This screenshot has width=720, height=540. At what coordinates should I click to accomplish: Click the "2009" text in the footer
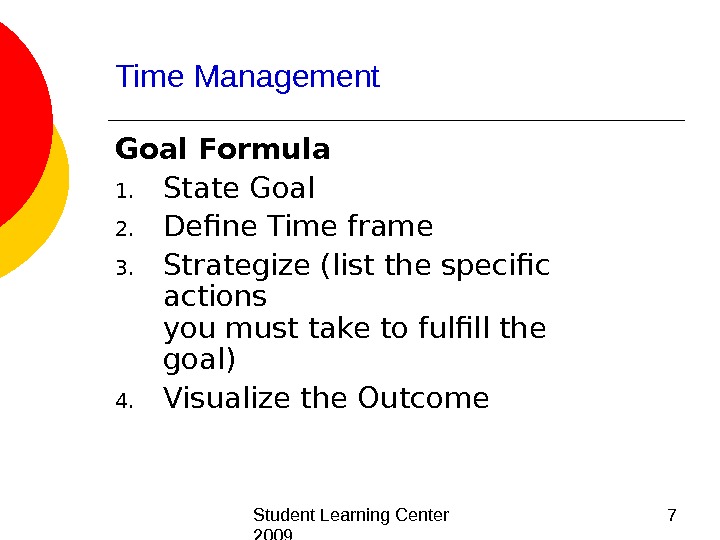click(272, 535)
